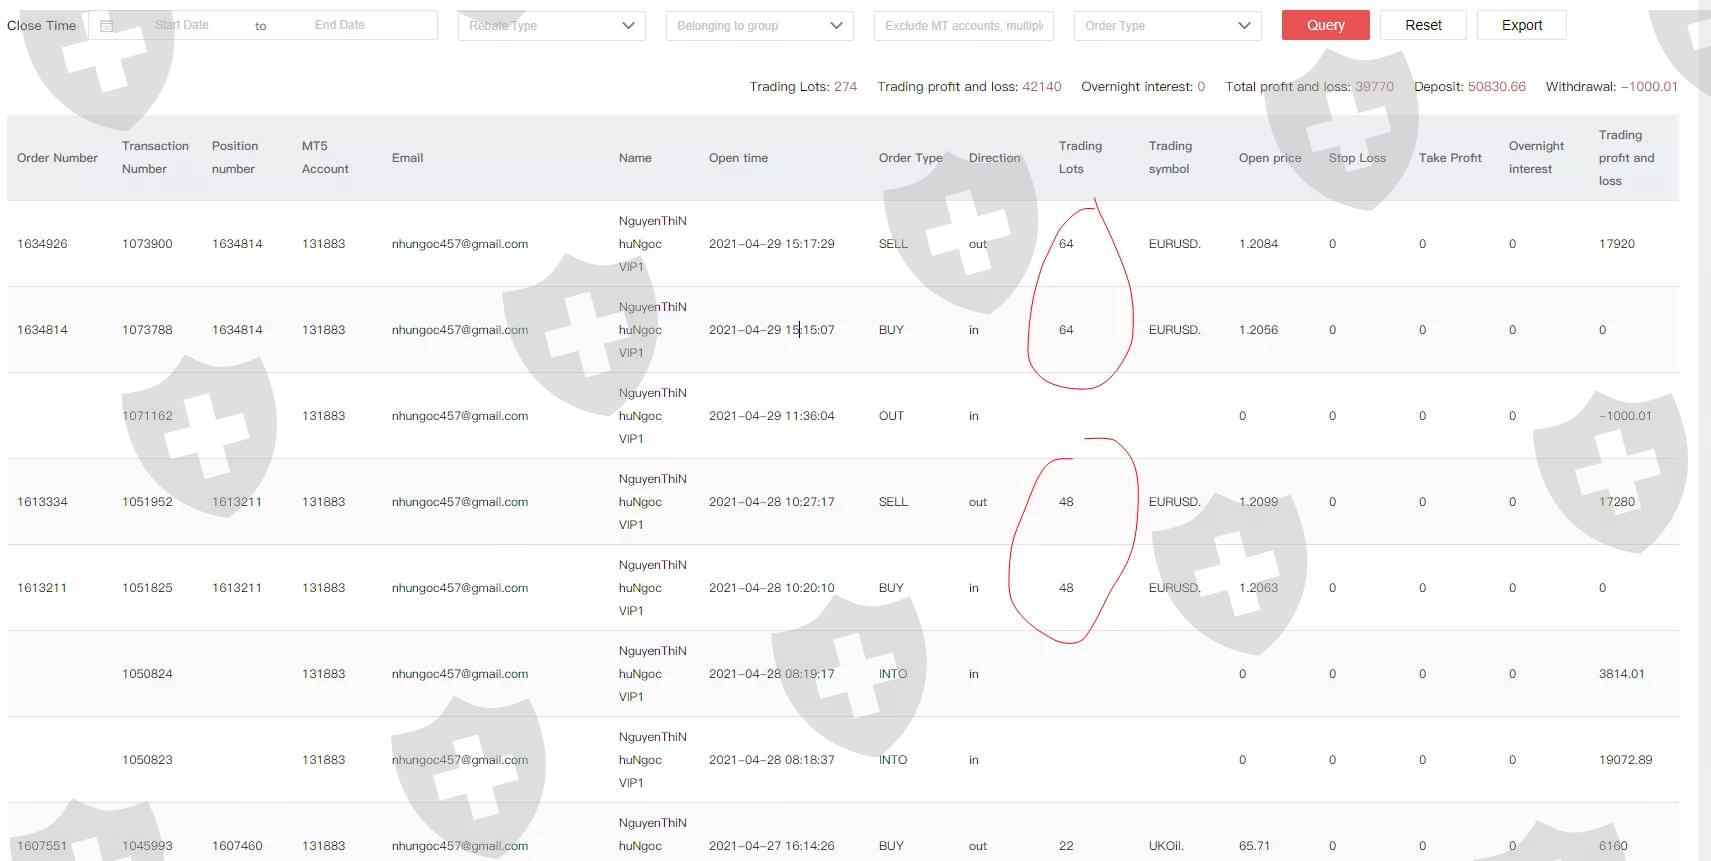Select transaction number 1045993
1711x861 pixels.
147,846
